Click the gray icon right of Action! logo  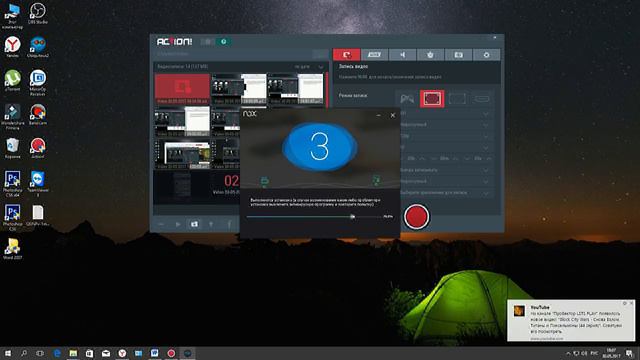click(207, 42)
